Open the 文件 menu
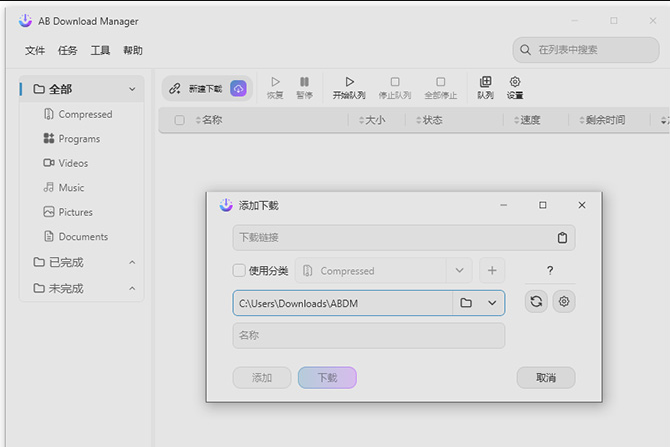This screenshot has width=670, height=447. pos(35,50)
